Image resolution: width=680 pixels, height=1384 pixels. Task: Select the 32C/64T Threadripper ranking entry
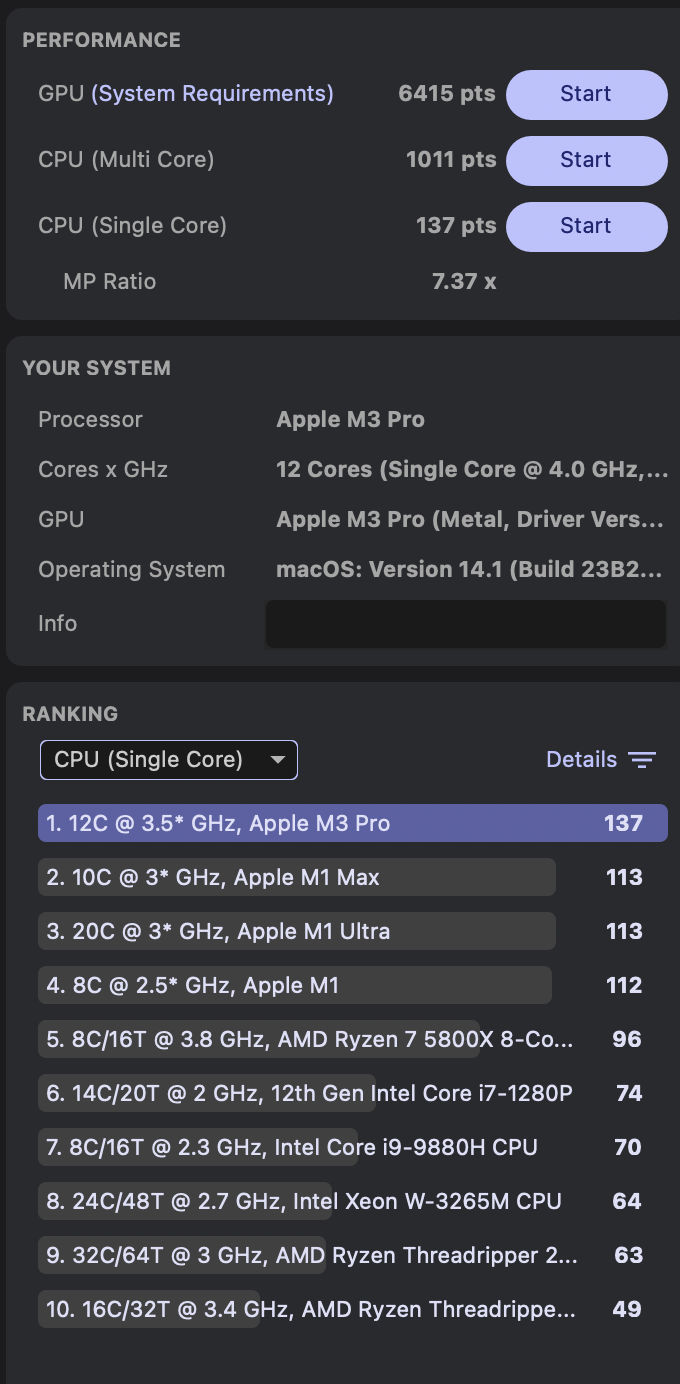pos(310,1256)
